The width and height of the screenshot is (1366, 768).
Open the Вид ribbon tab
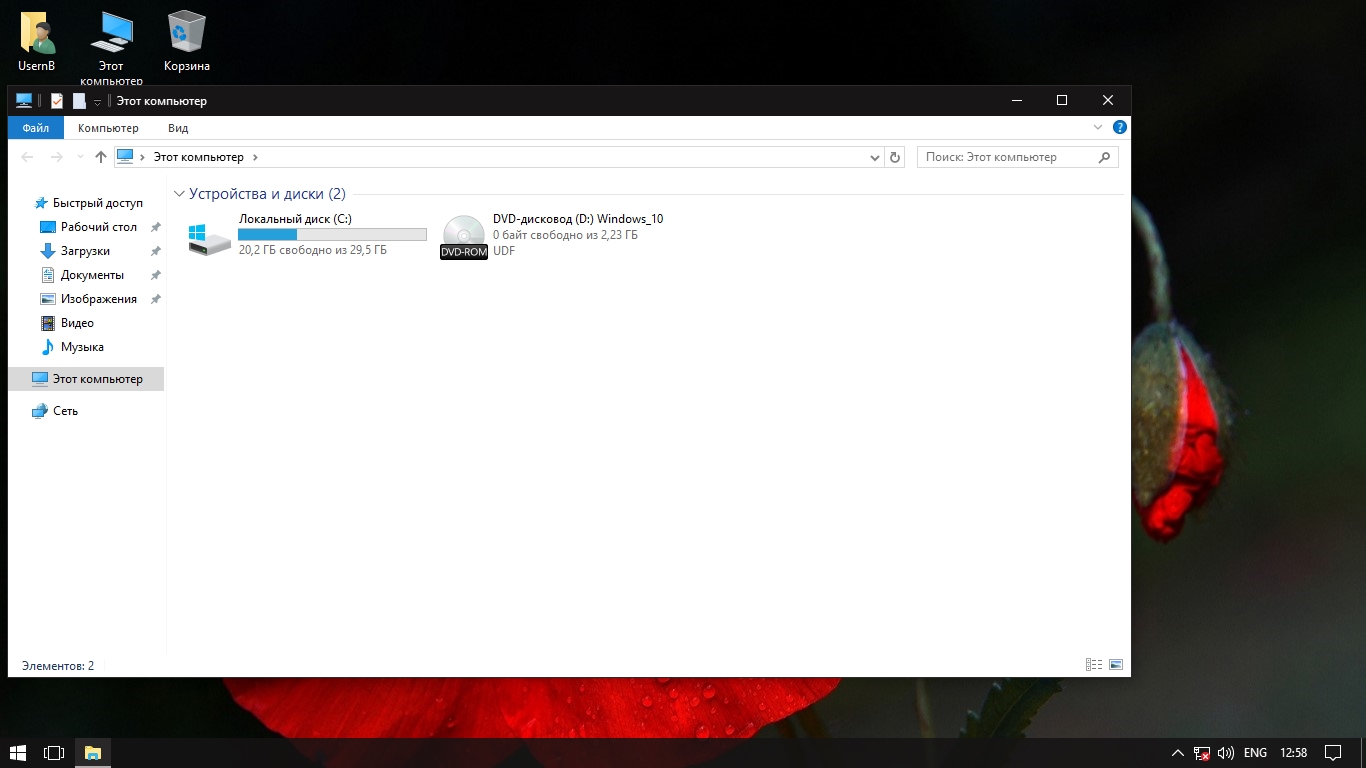(x=178, y=128)
